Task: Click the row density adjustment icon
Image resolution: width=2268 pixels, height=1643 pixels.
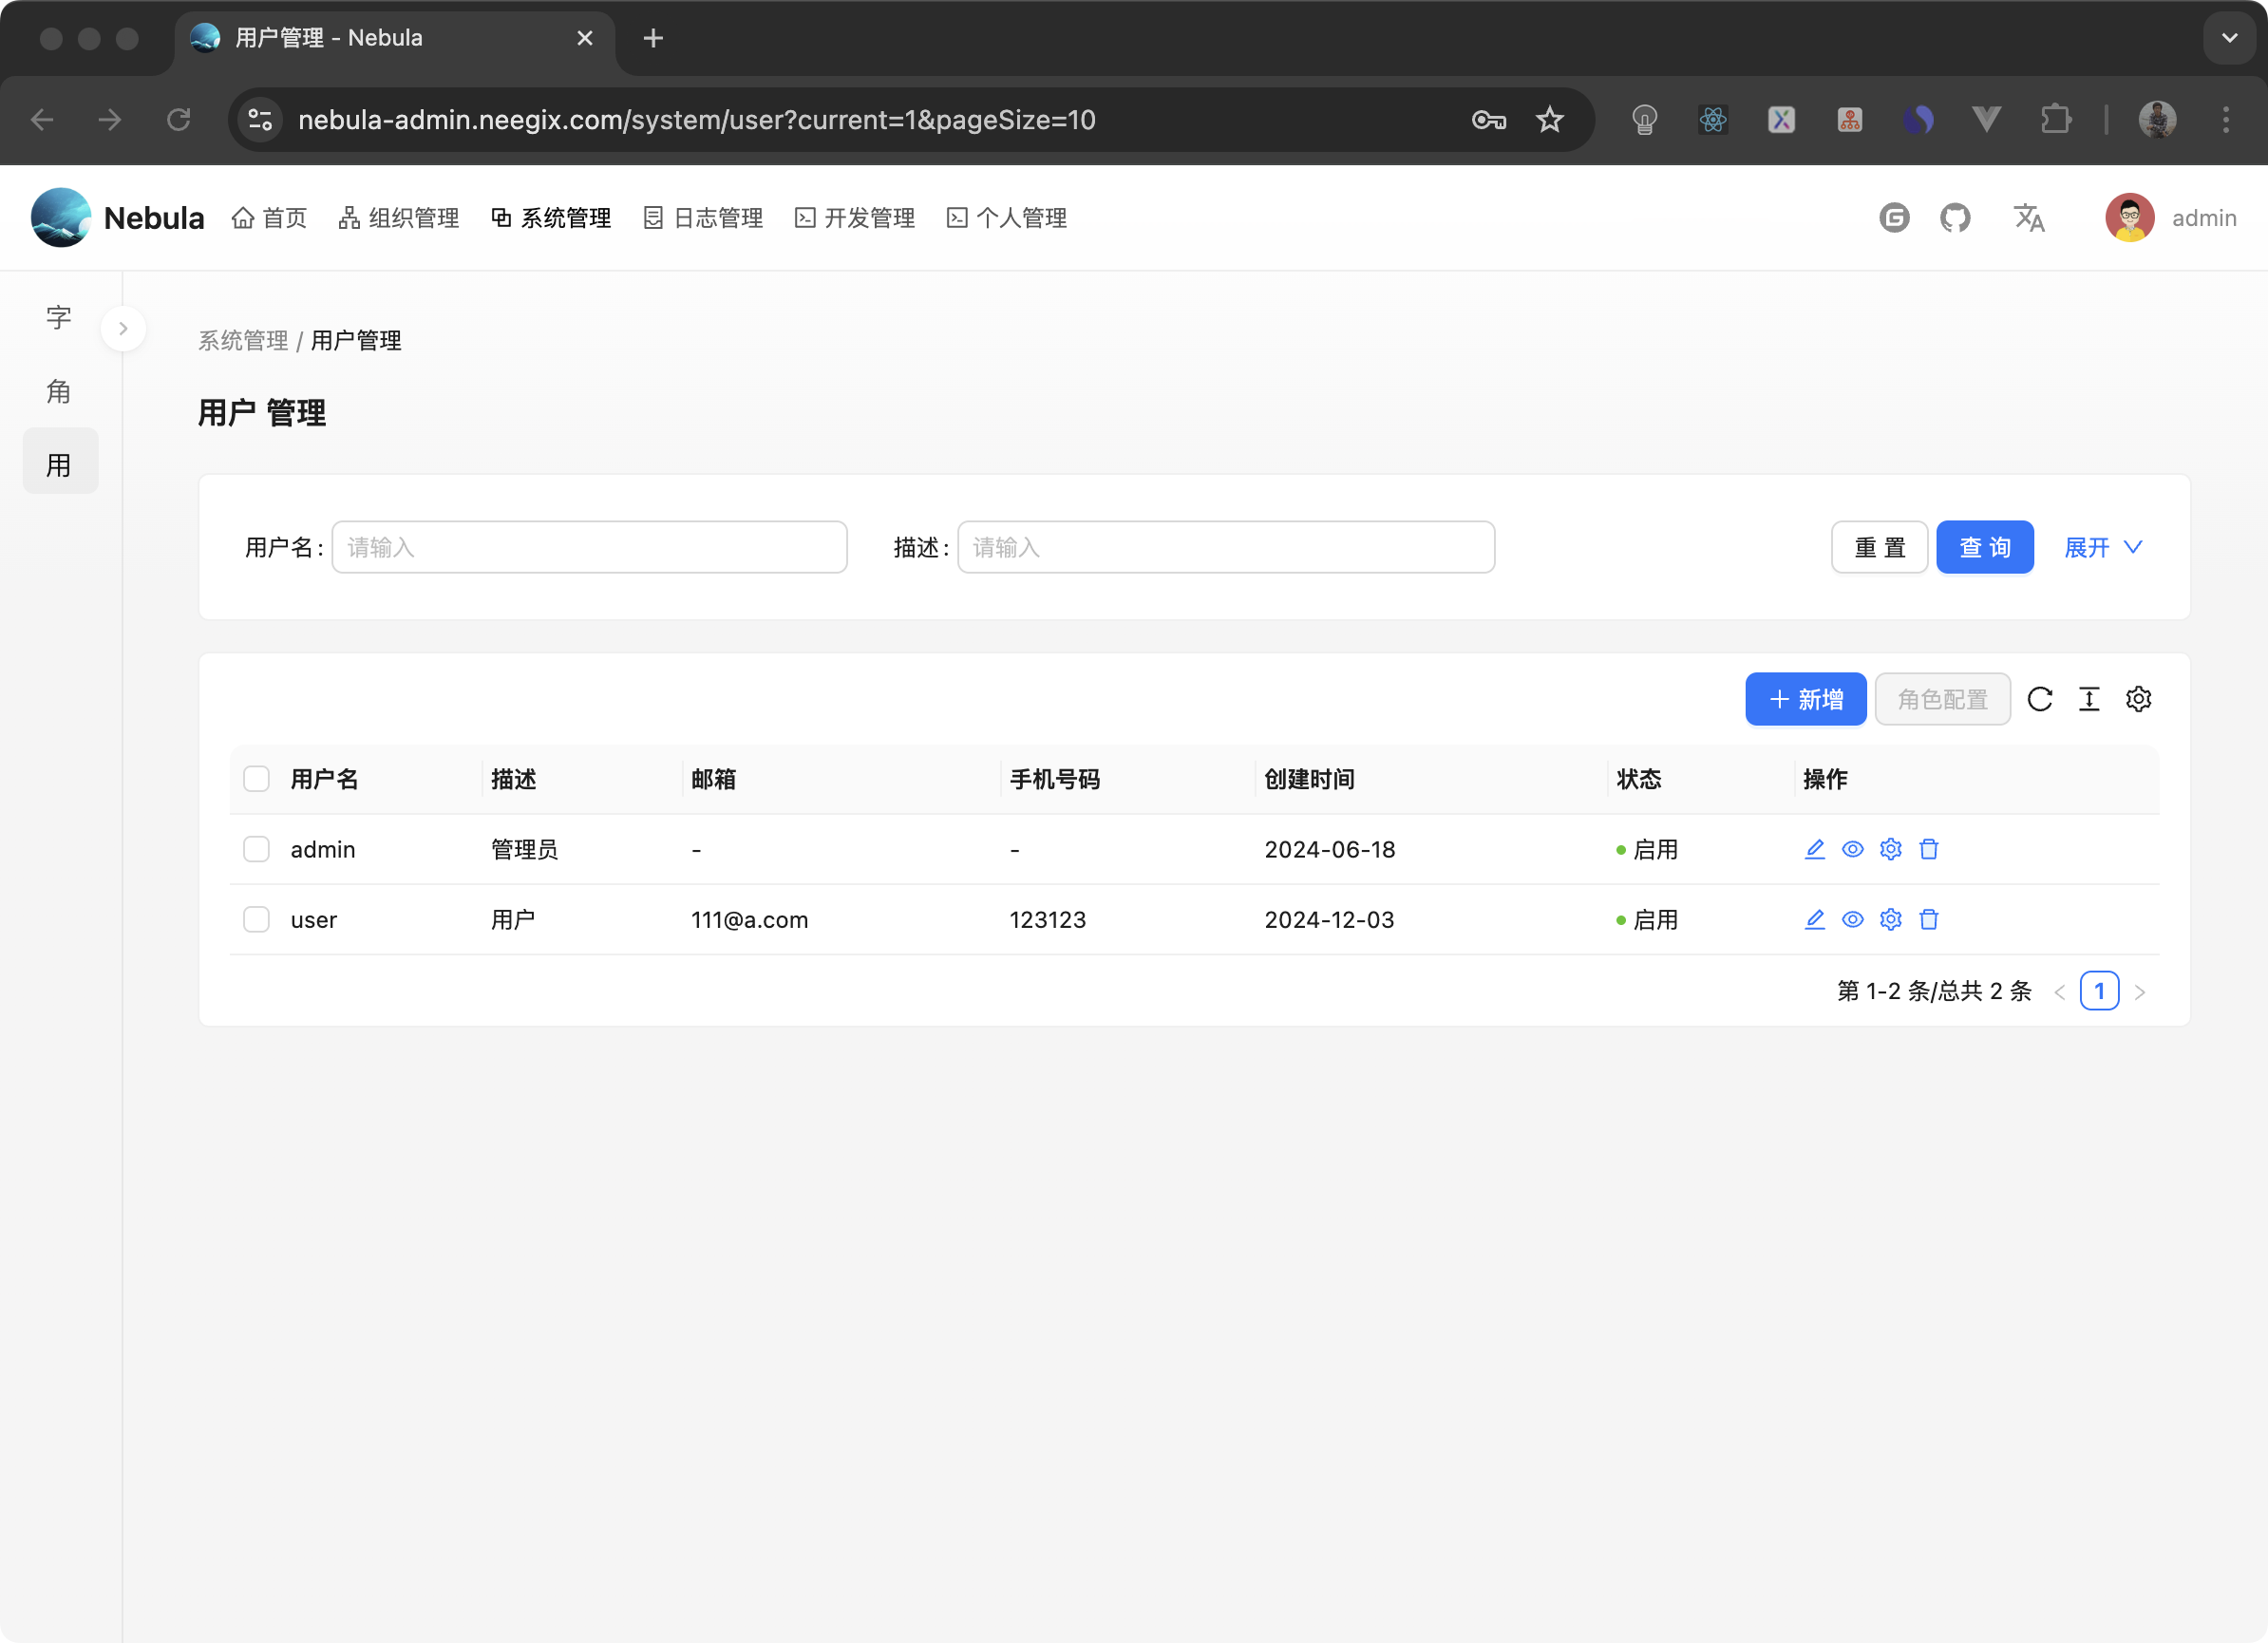Action: click(2089, 699)
